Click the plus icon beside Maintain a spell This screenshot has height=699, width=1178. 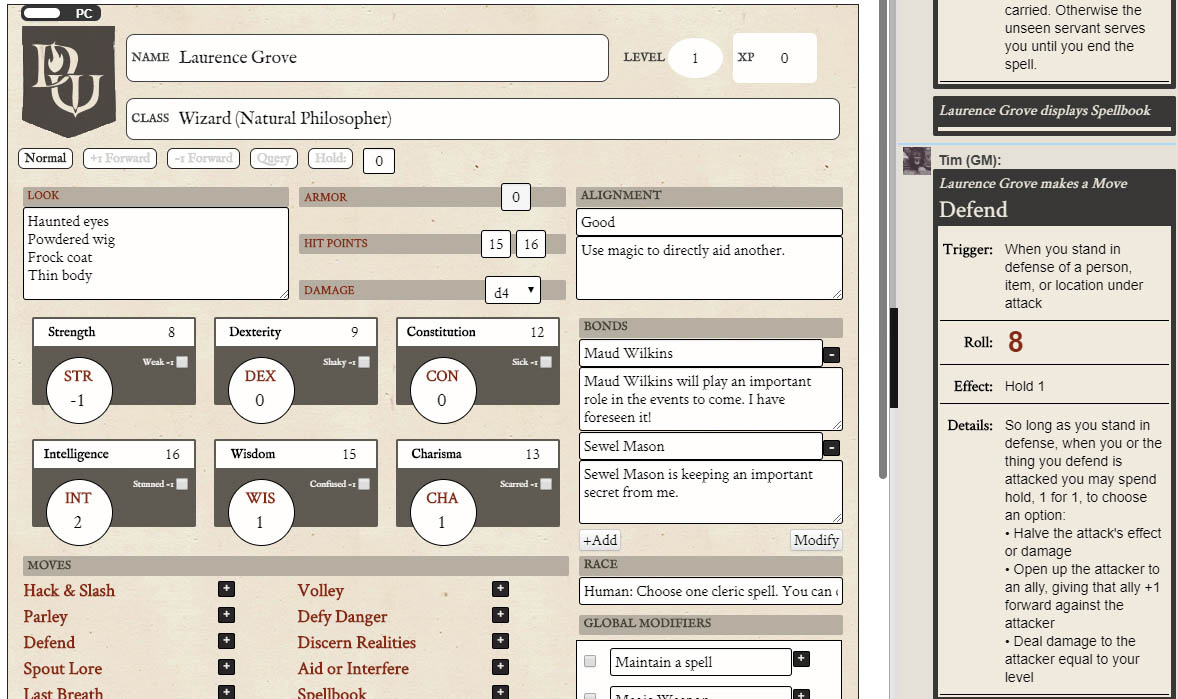tap(801, 660)
